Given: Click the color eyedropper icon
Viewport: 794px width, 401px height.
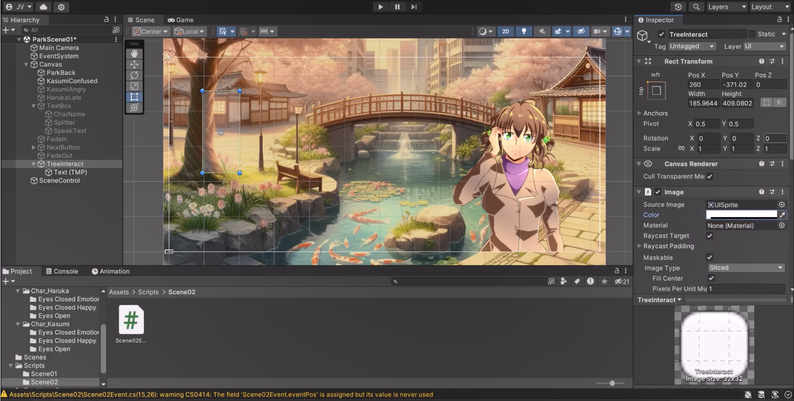Looking at the screenshot, I should point(782,215).
